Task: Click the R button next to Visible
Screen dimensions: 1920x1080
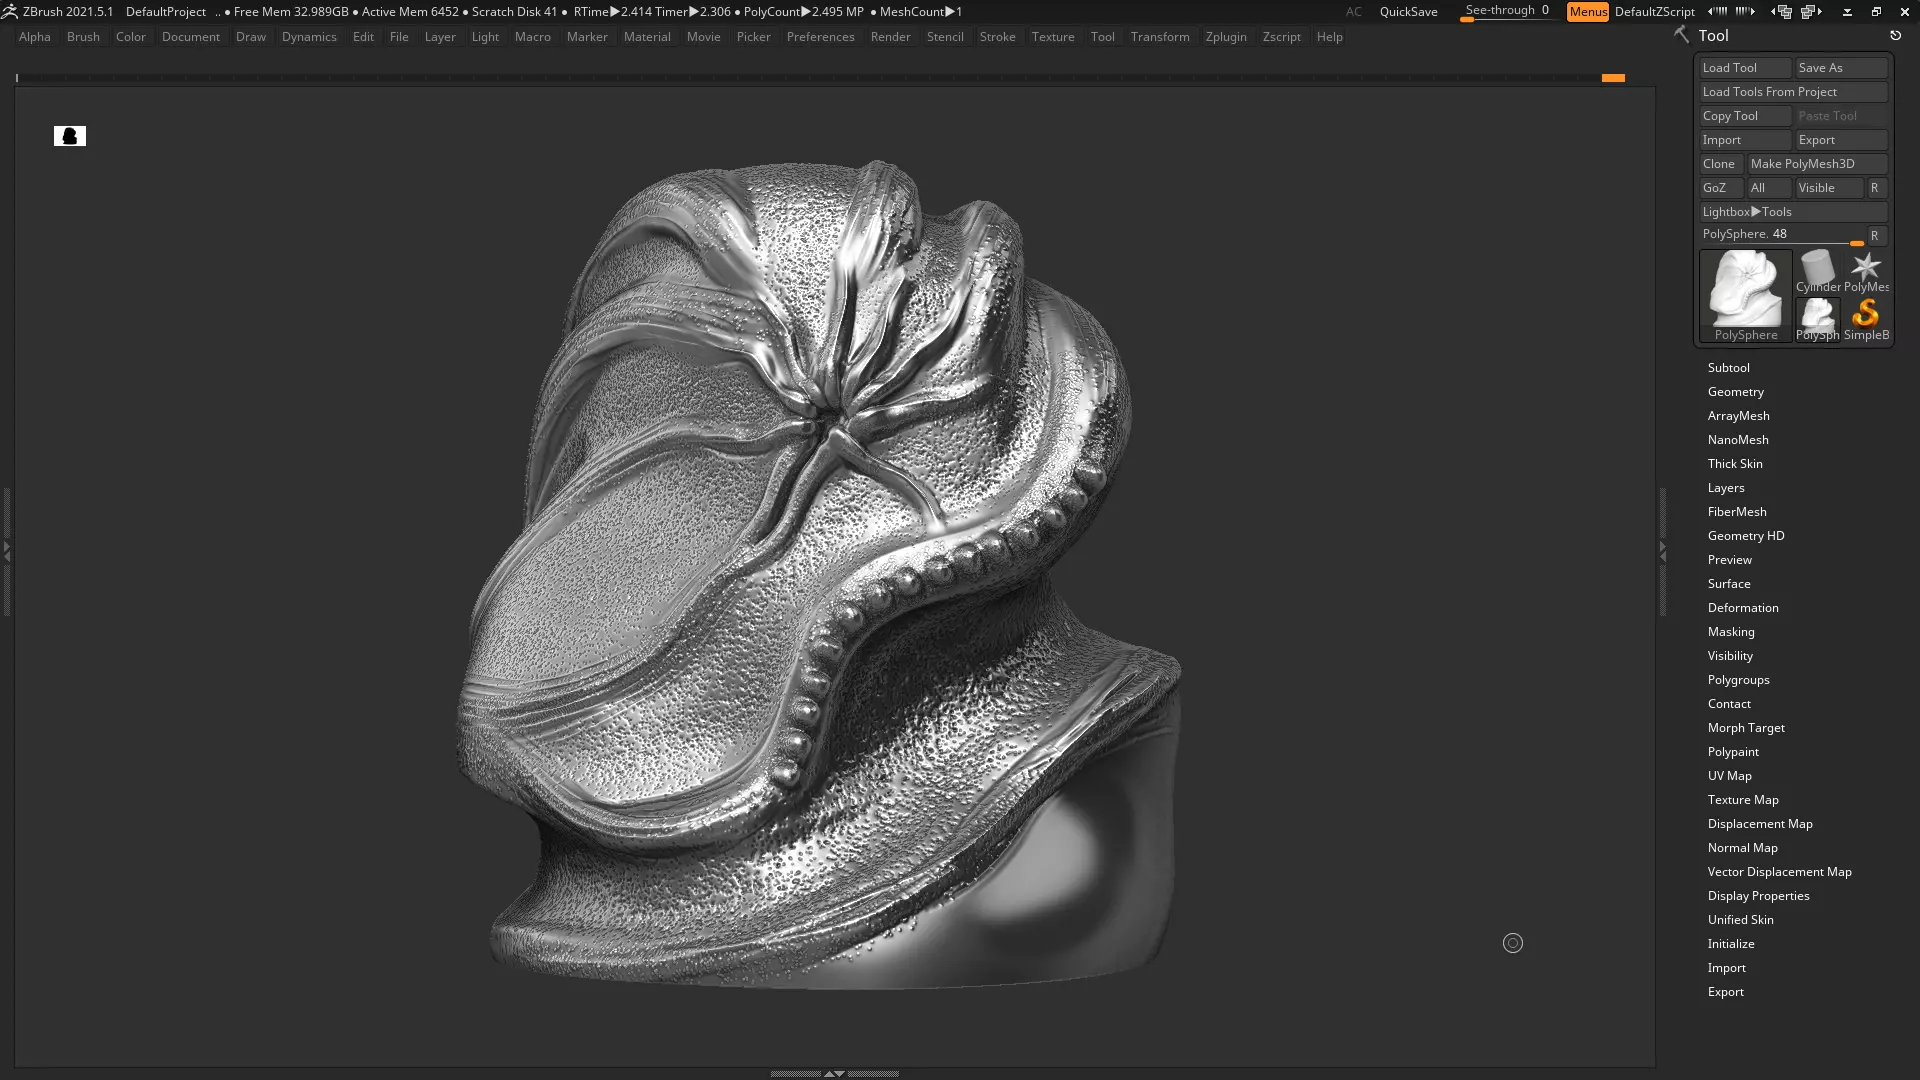Action: pos(1876,188)
